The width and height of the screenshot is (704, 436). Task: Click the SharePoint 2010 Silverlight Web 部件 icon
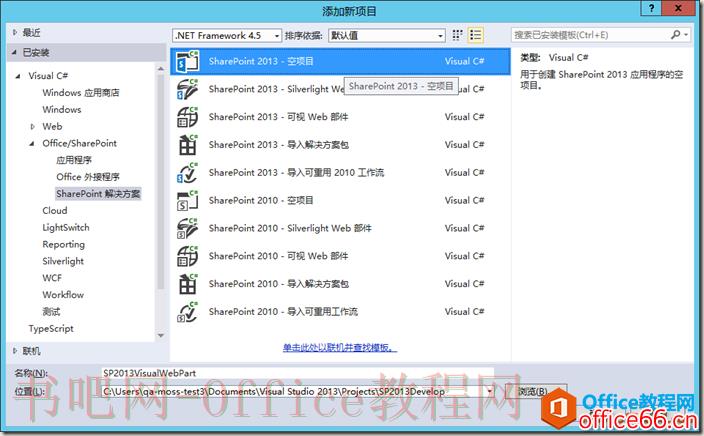[188, 228]
